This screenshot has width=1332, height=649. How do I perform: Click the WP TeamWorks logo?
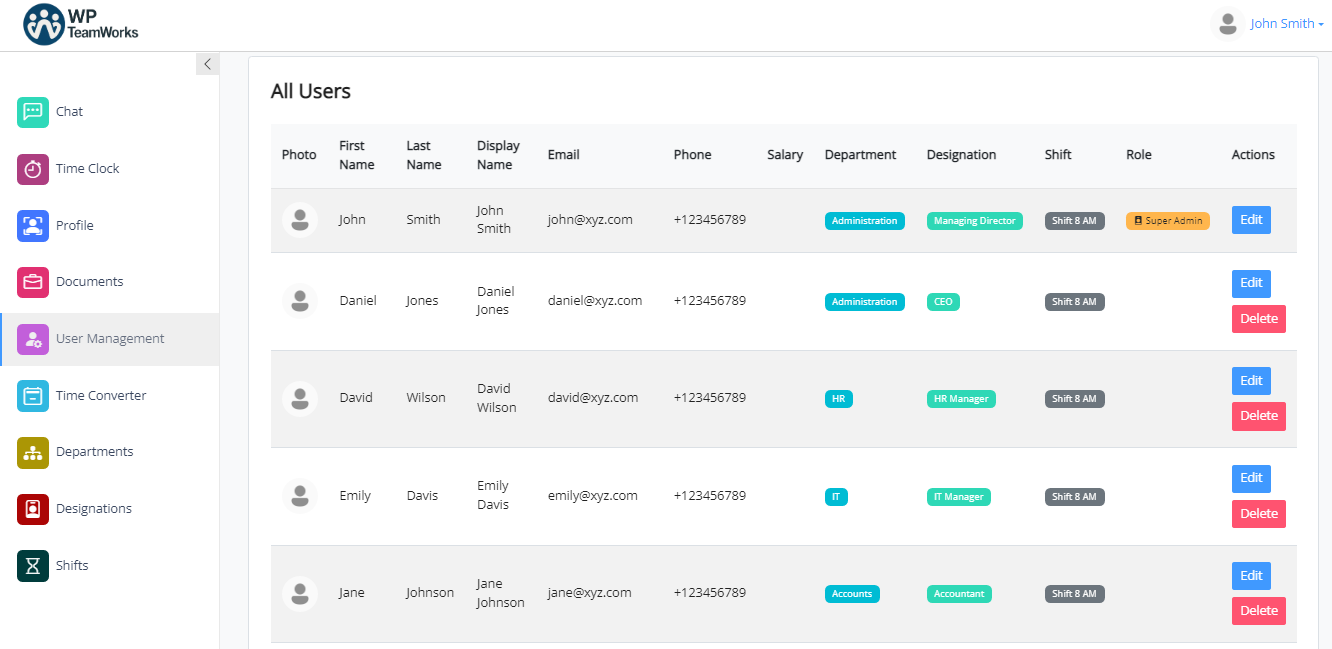click(79, 22)
